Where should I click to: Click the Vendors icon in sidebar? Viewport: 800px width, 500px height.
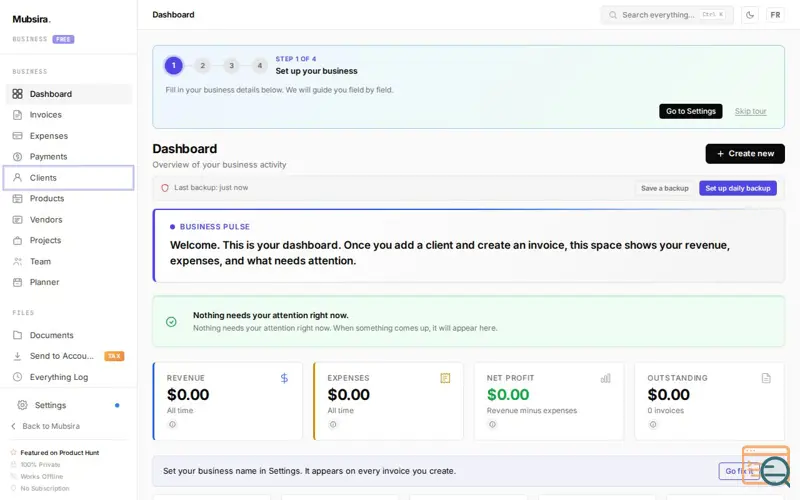tap(17, 219)
